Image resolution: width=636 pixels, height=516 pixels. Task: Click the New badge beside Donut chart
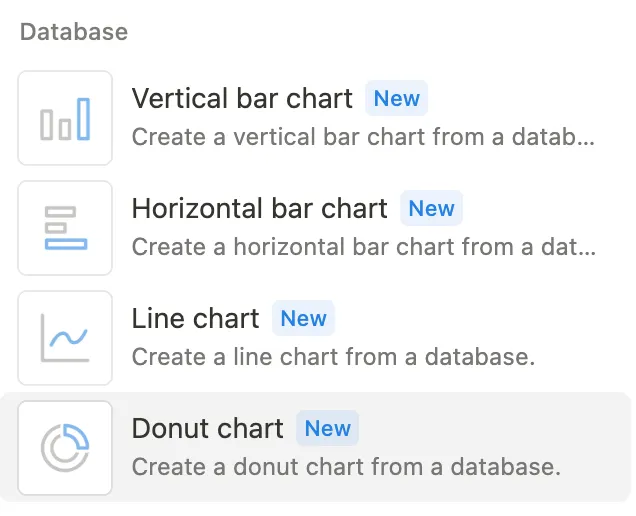(x=328, y=429)
